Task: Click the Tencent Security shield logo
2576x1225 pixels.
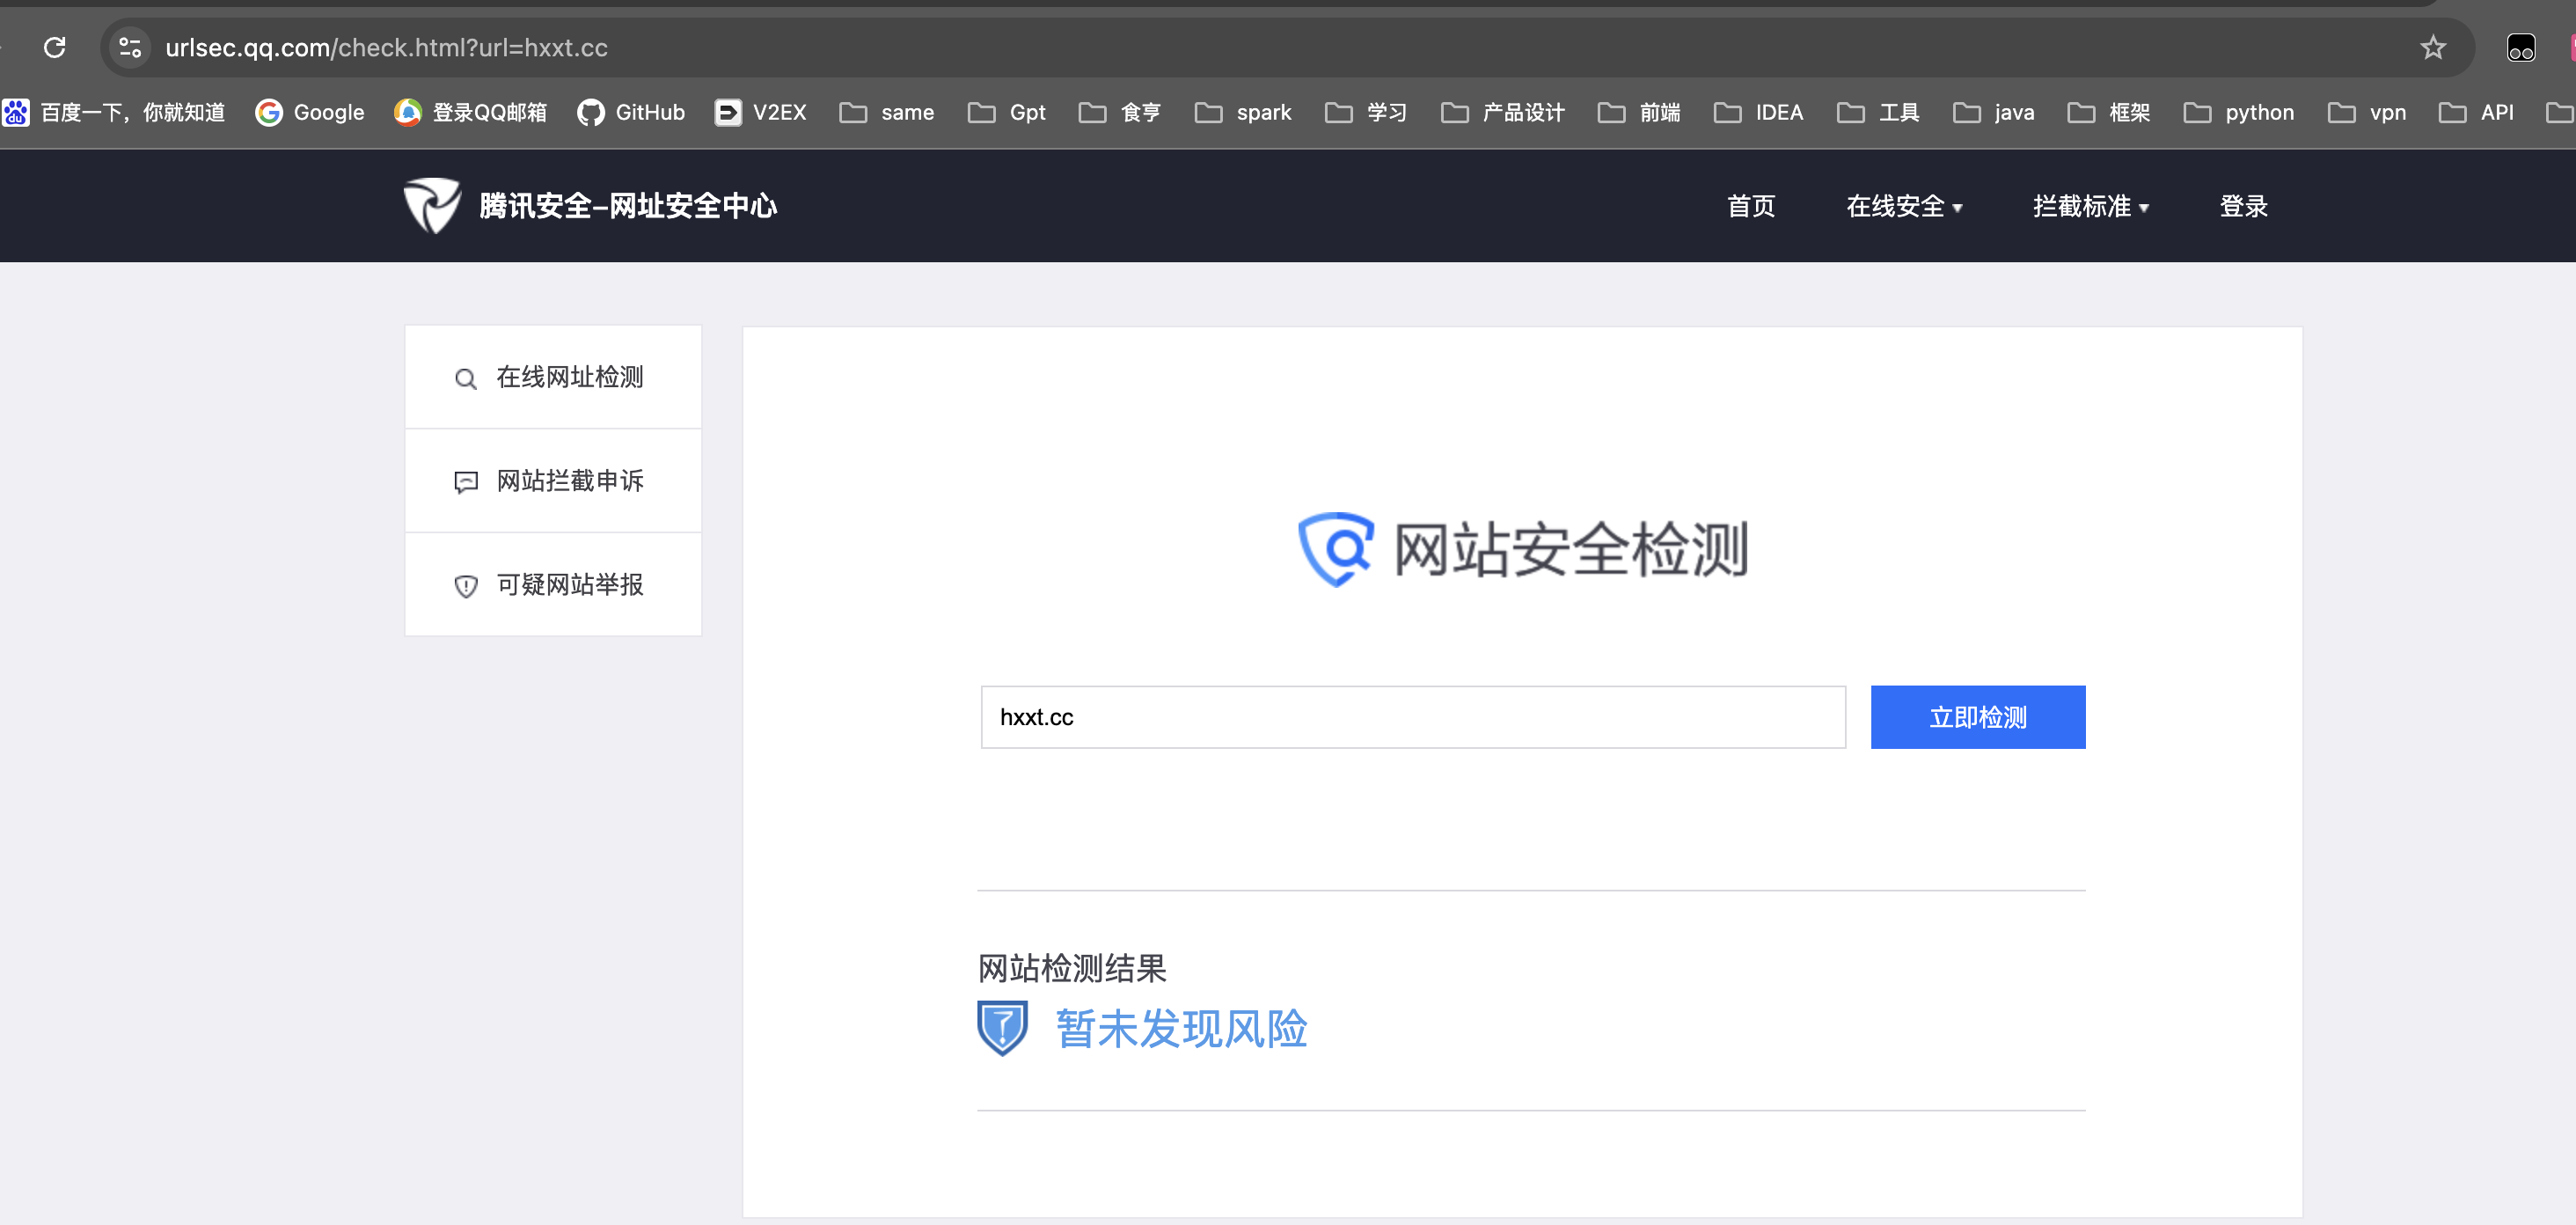Action: (x=432, y=206)
